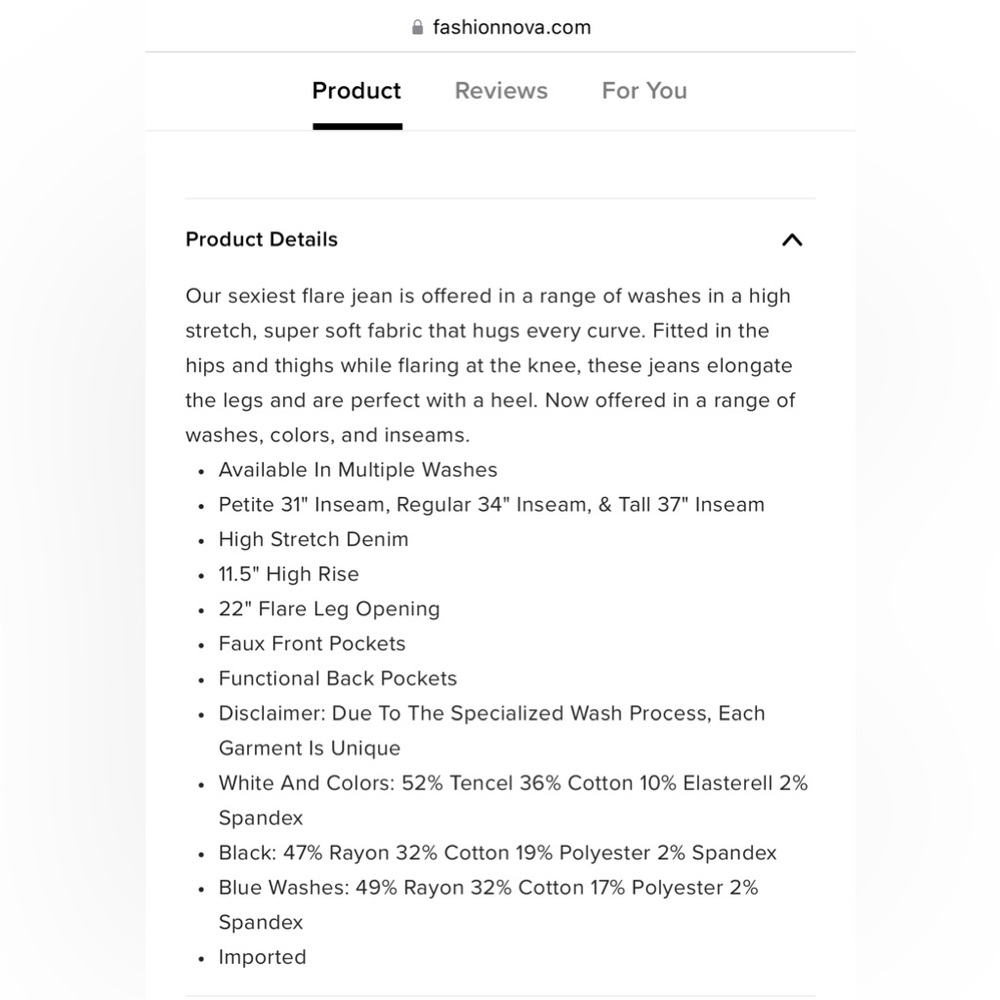
Task: Click the lock icon in address bar
Action: tap(418, 27)
